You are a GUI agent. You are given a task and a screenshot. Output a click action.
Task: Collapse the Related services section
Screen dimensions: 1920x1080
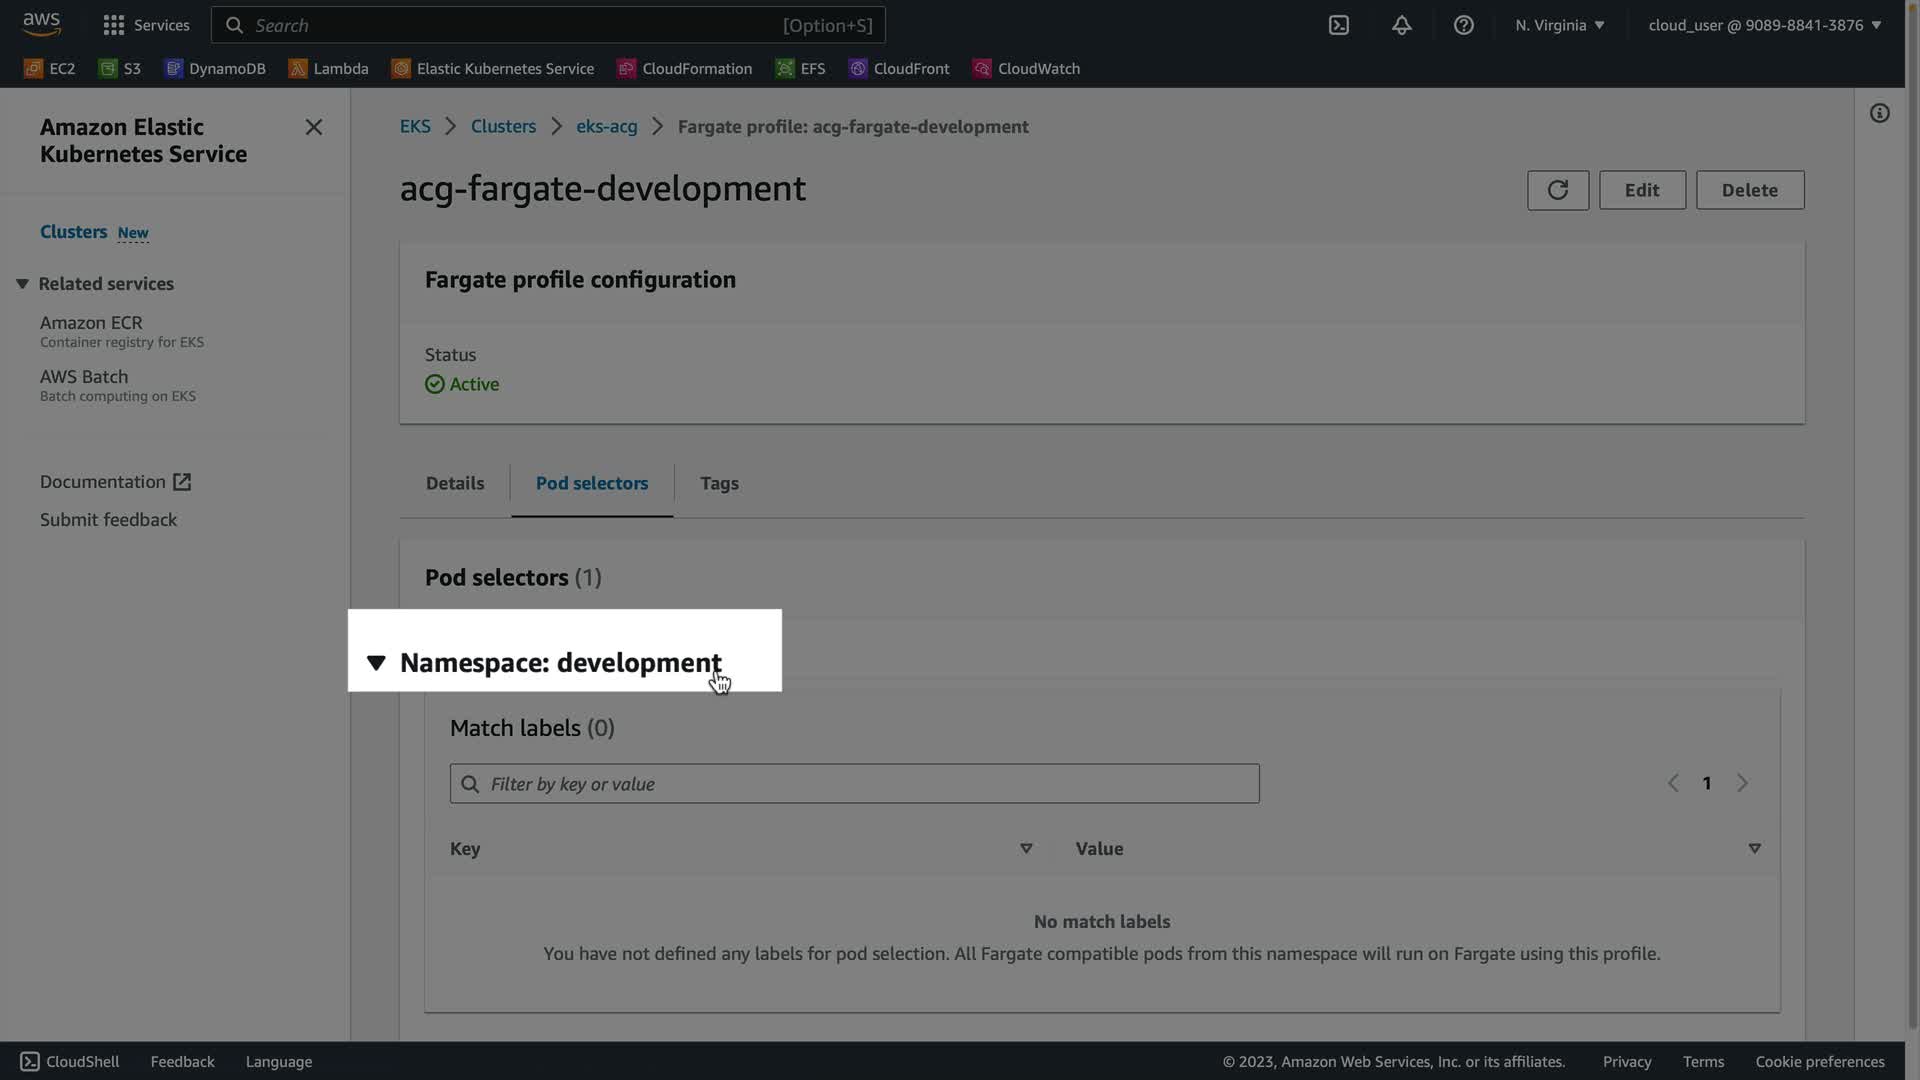pos(22,284)
